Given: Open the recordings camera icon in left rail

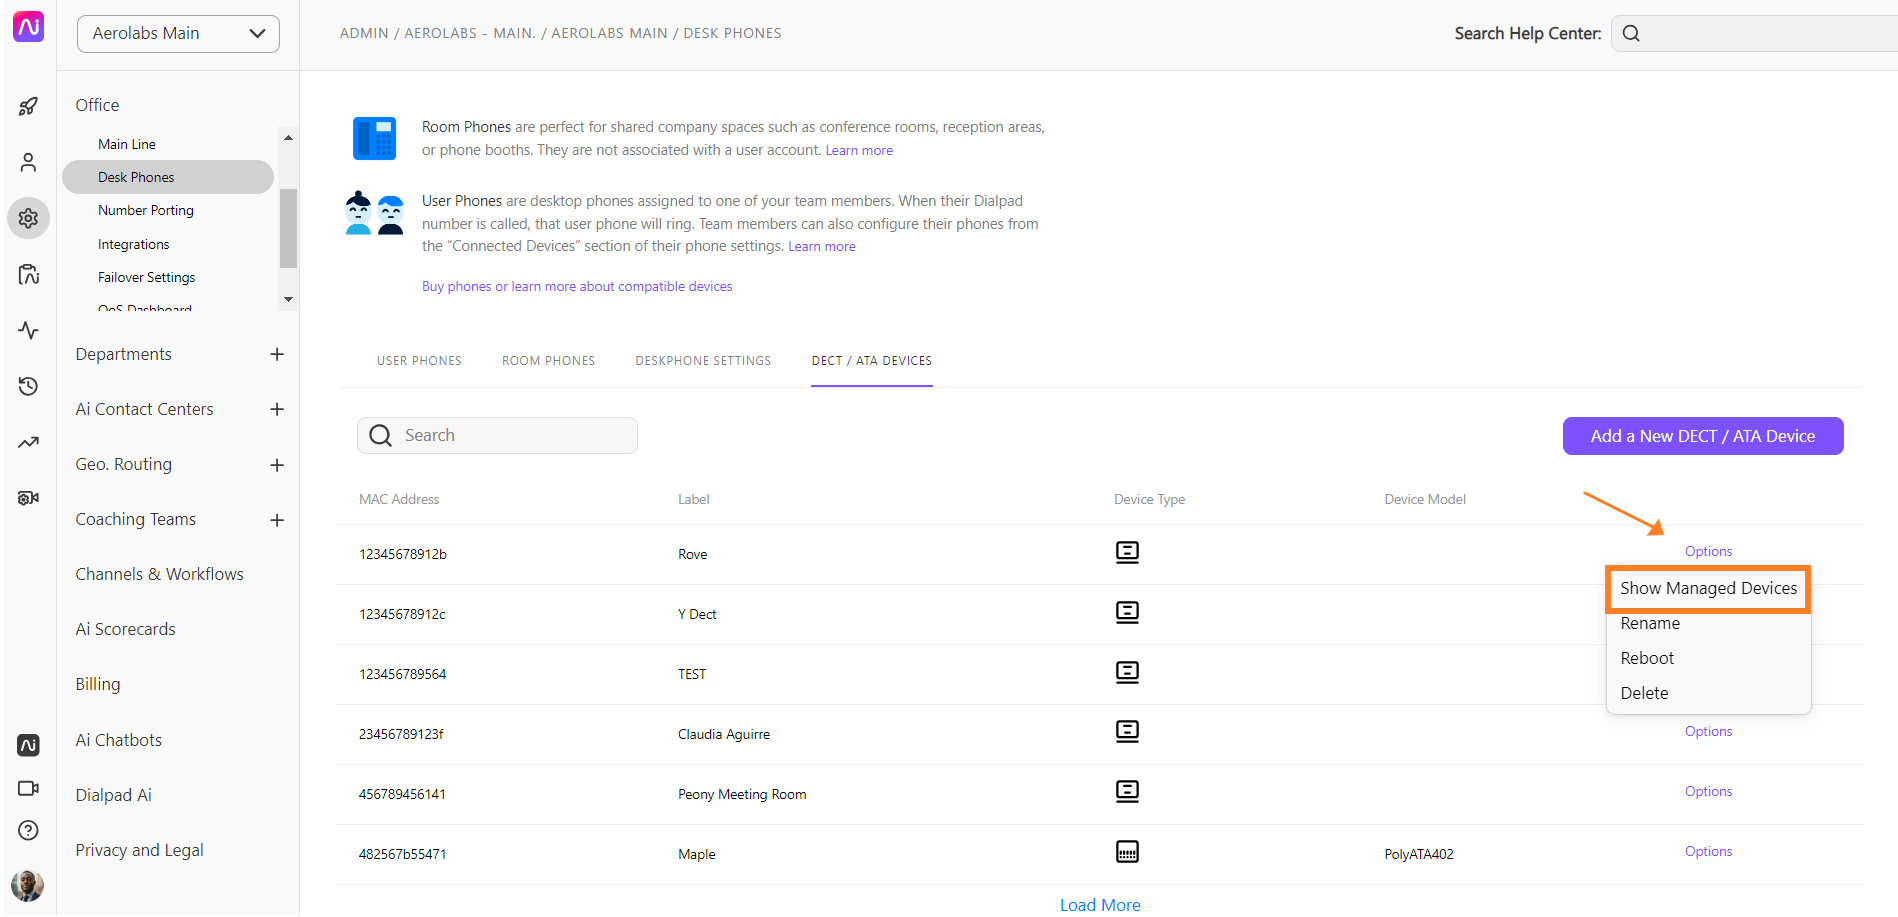Looking at the screenshot, I should click(x=28, y=498).
